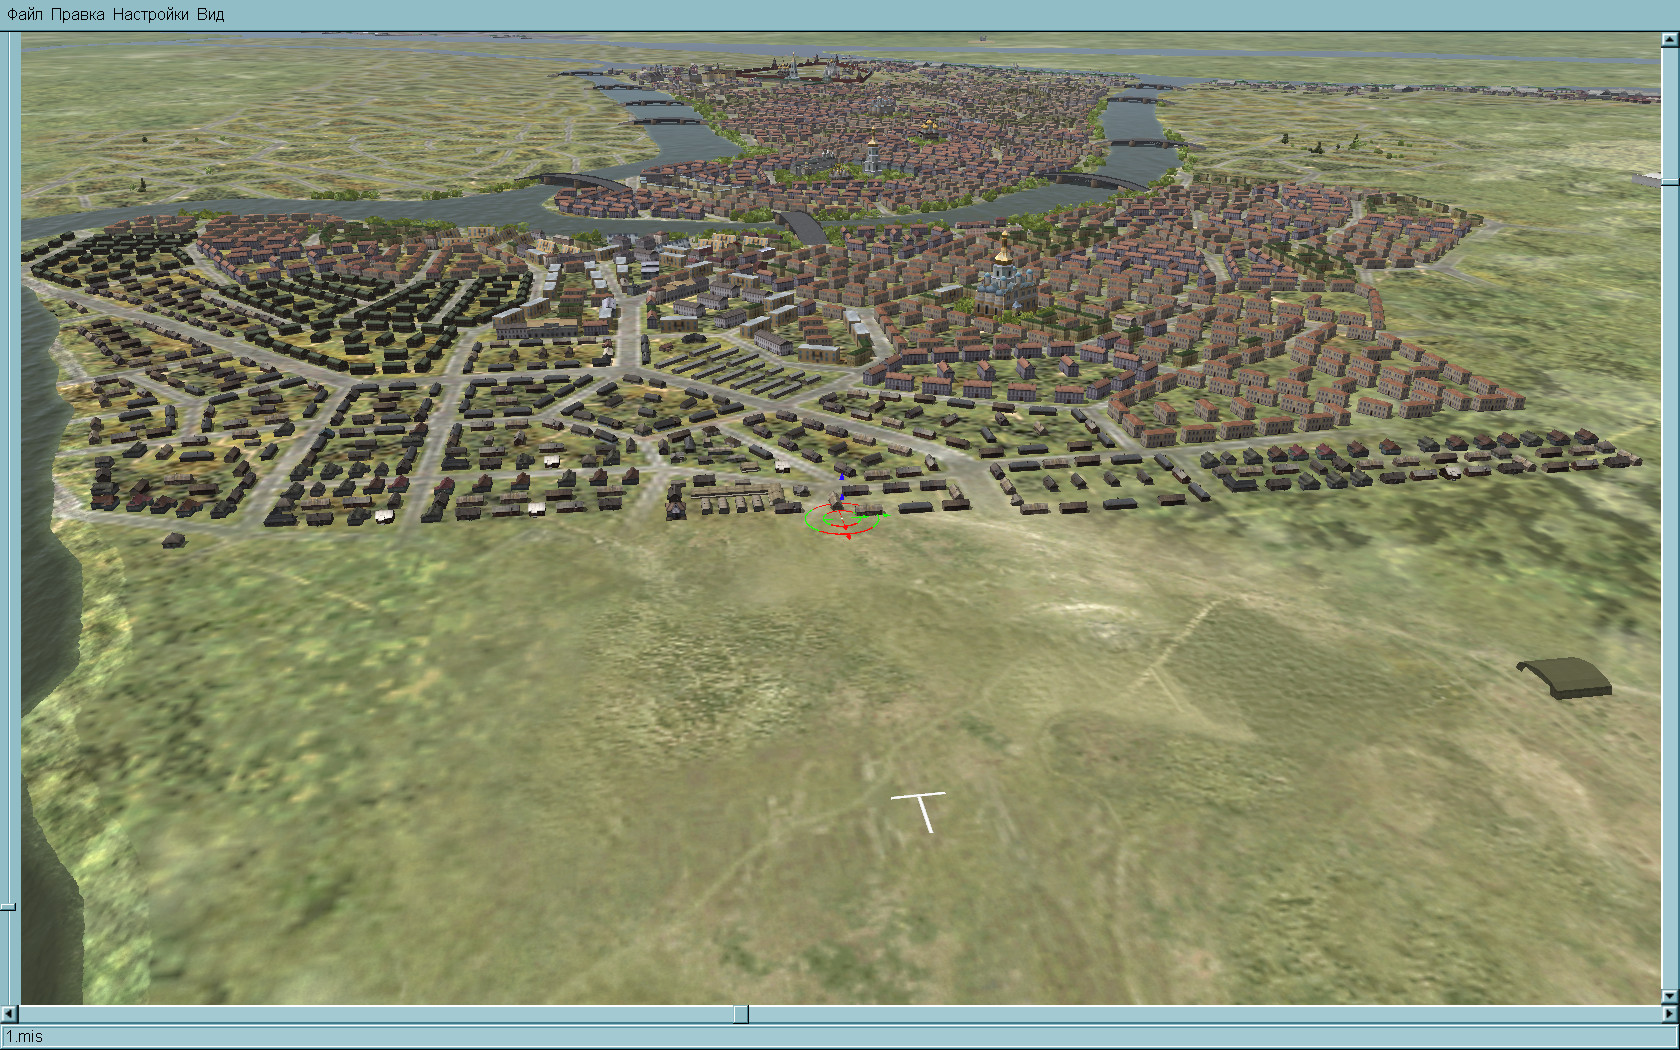Click the left edge slider handle
This screenshot has height=1050, width=1680.
coord(8,907)
